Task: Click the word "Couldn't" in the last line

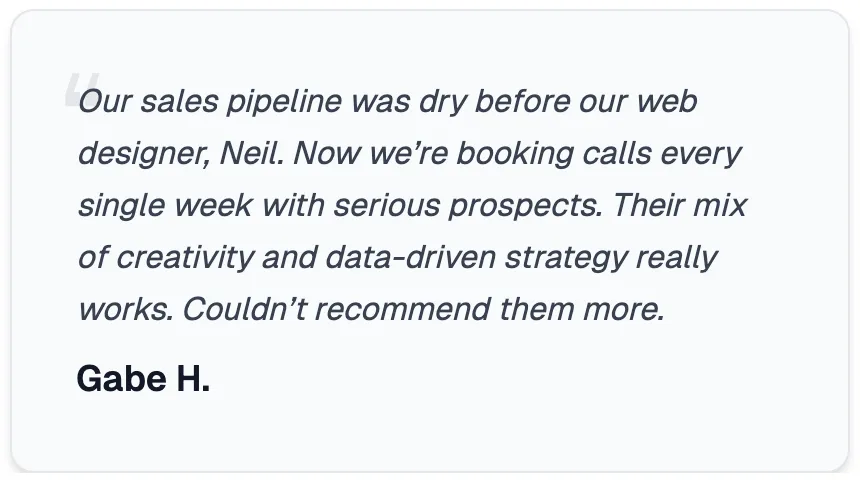Action: [245, 309]
